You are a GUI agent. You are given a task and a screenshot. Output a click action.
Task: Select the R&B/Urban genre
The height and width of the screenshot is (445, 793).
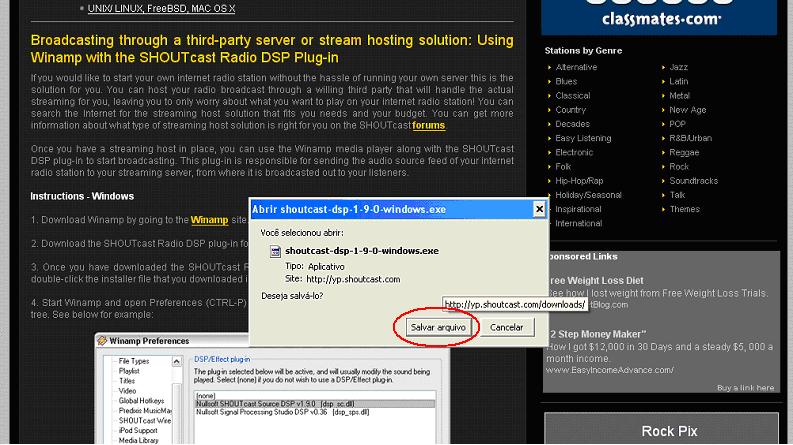pos(690,138)
